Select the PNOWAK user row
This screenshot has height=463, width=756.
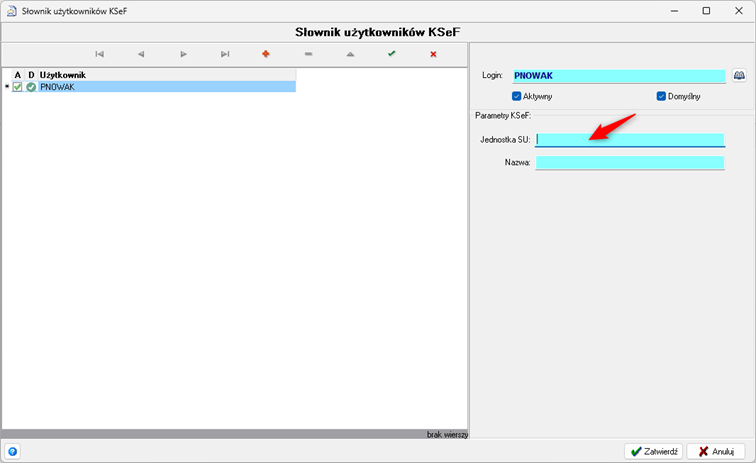click(x=165, y=87)
